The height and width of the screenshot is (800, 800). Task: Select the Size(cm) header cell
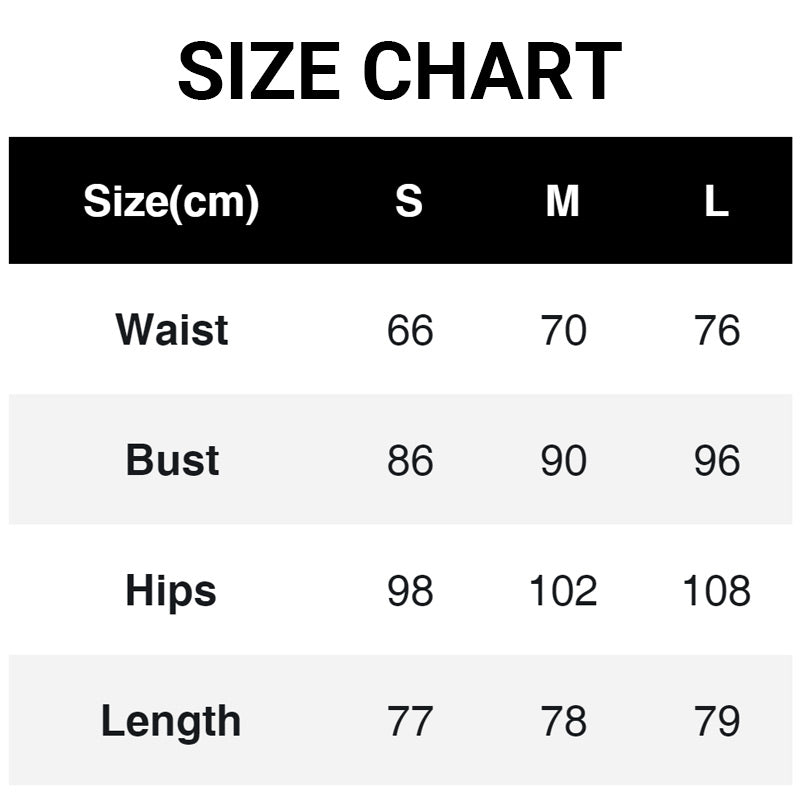coord(171,202)
